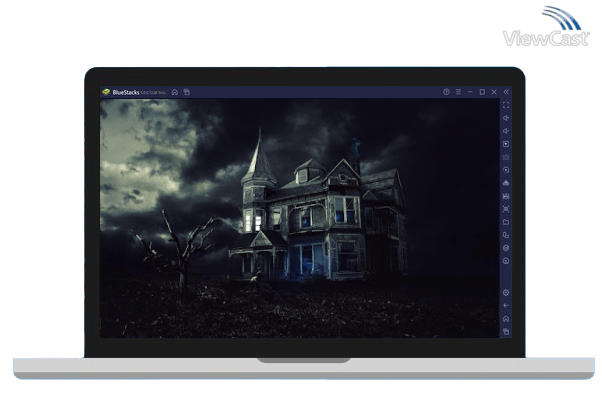The image size is (602, 414).
Task: Open keyboard game controls in sidebar
Action: 506,157
